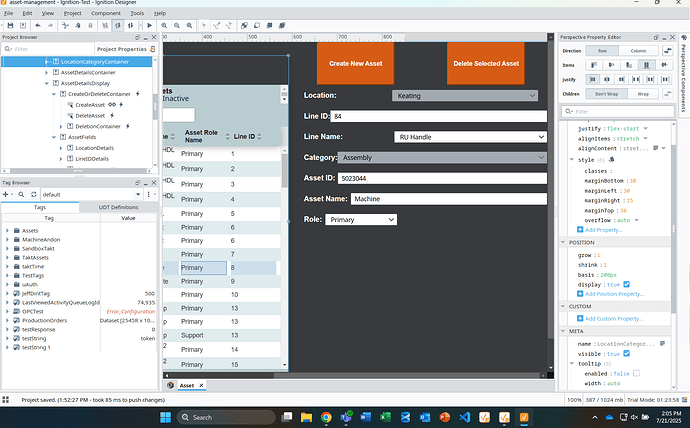The width and height of the screenshot is (690, 428).
Task: Click the Redo arrow icon in toolbar
Action: click(50, 26)
